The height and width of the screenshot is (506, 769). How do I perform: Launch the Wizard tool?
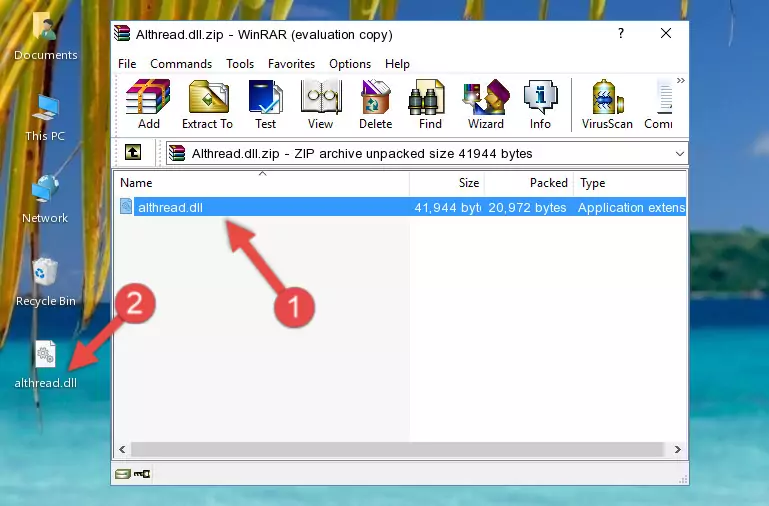pos(486,104)
